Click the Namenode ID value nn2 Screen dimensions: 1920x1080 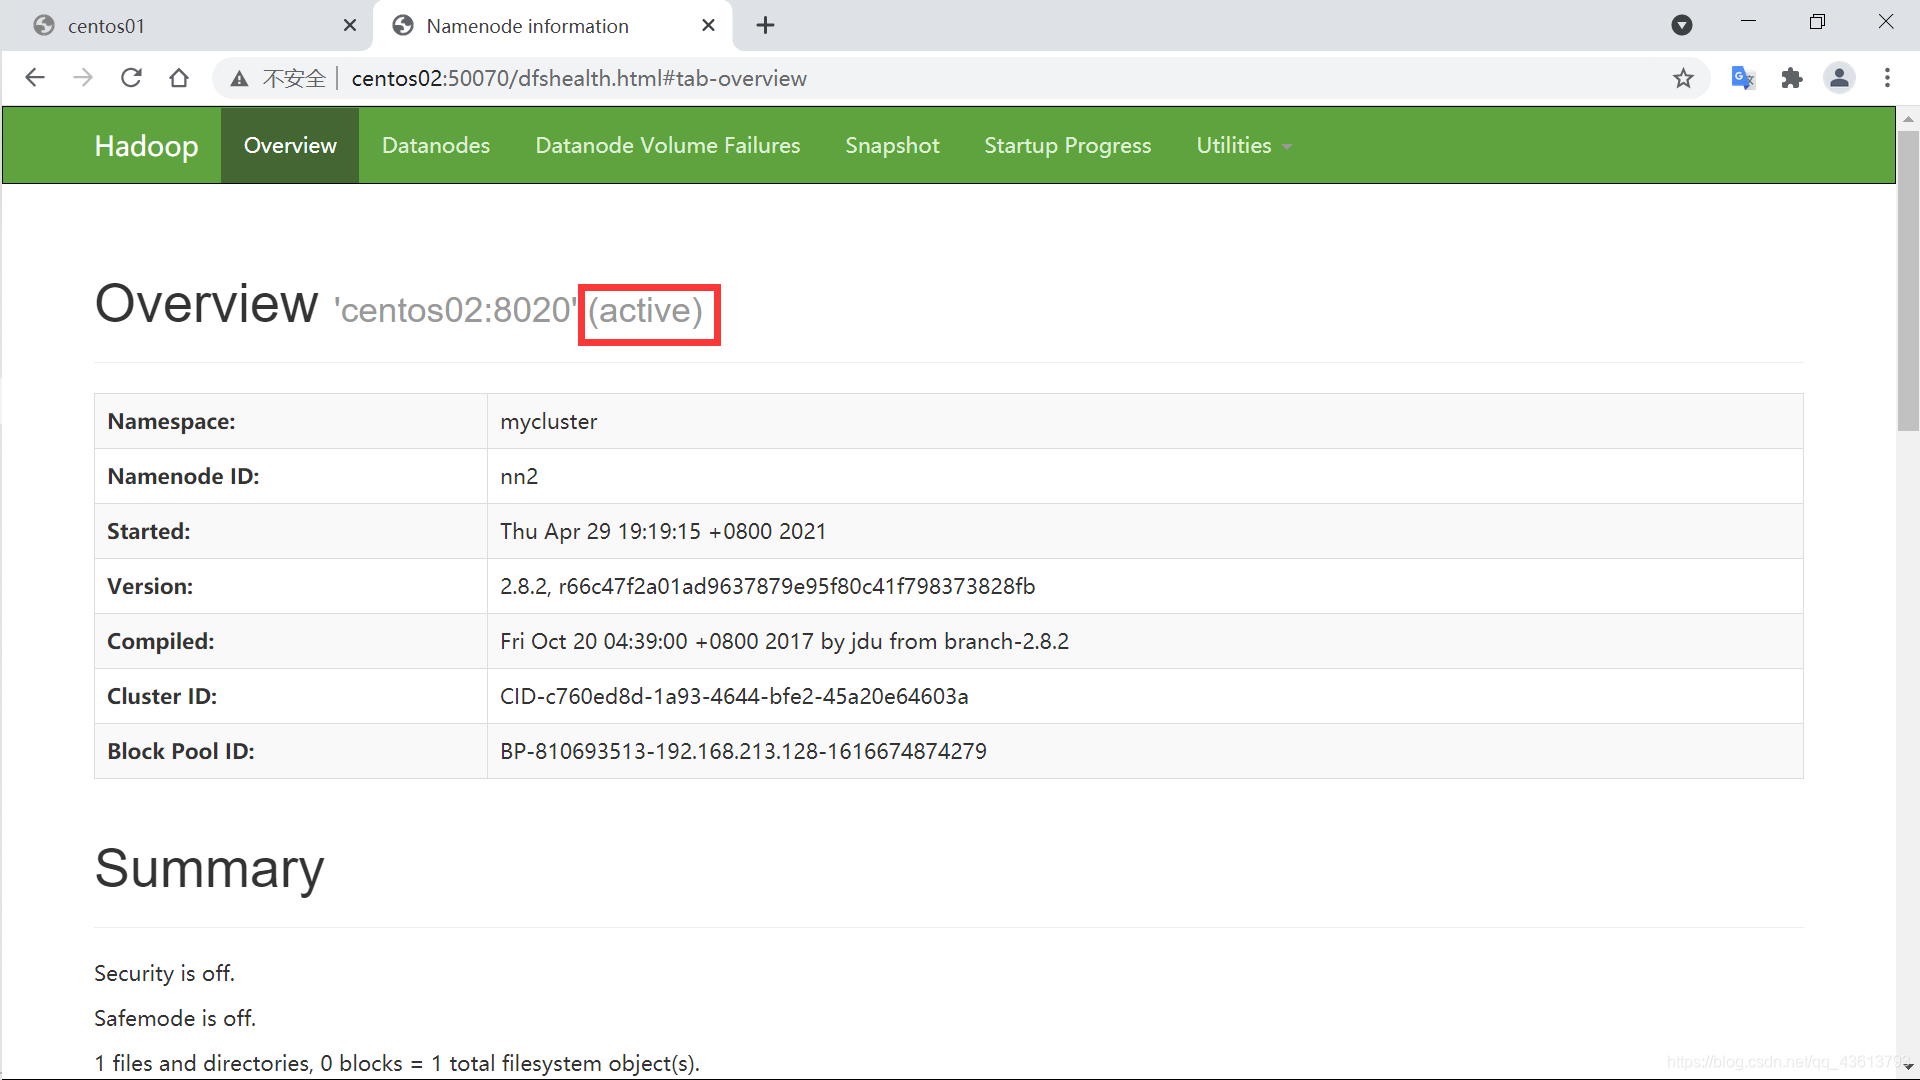click(x=519, y=477)
